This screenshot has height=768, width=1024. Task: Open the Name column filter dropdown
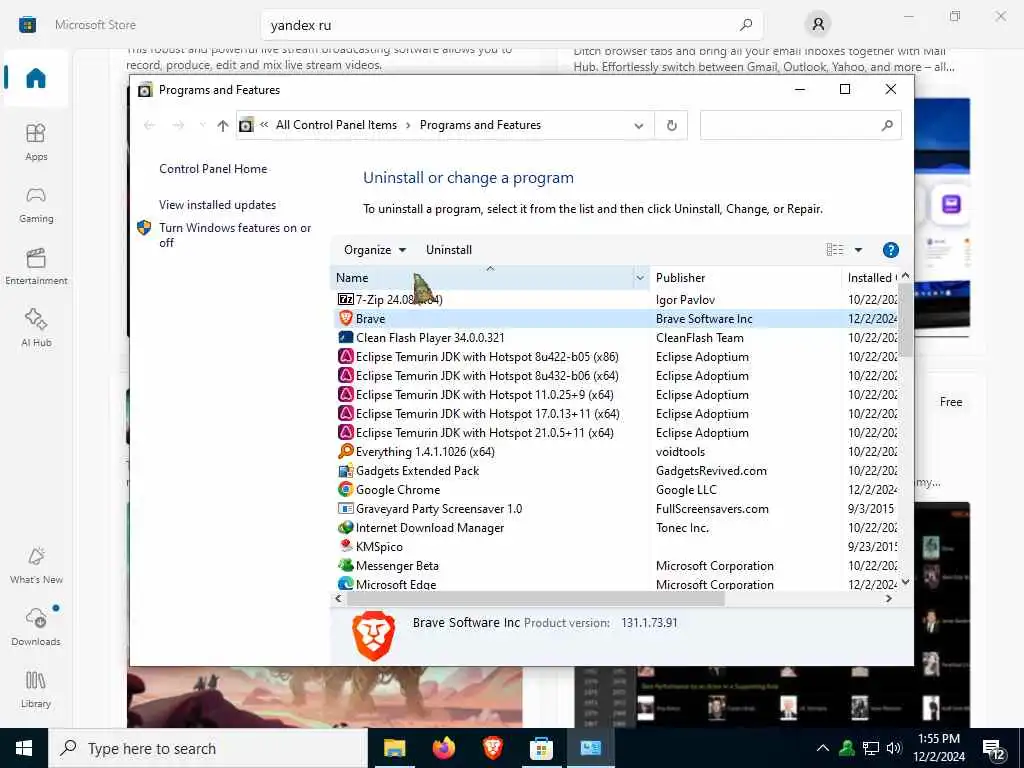click(x=640, y=278)
